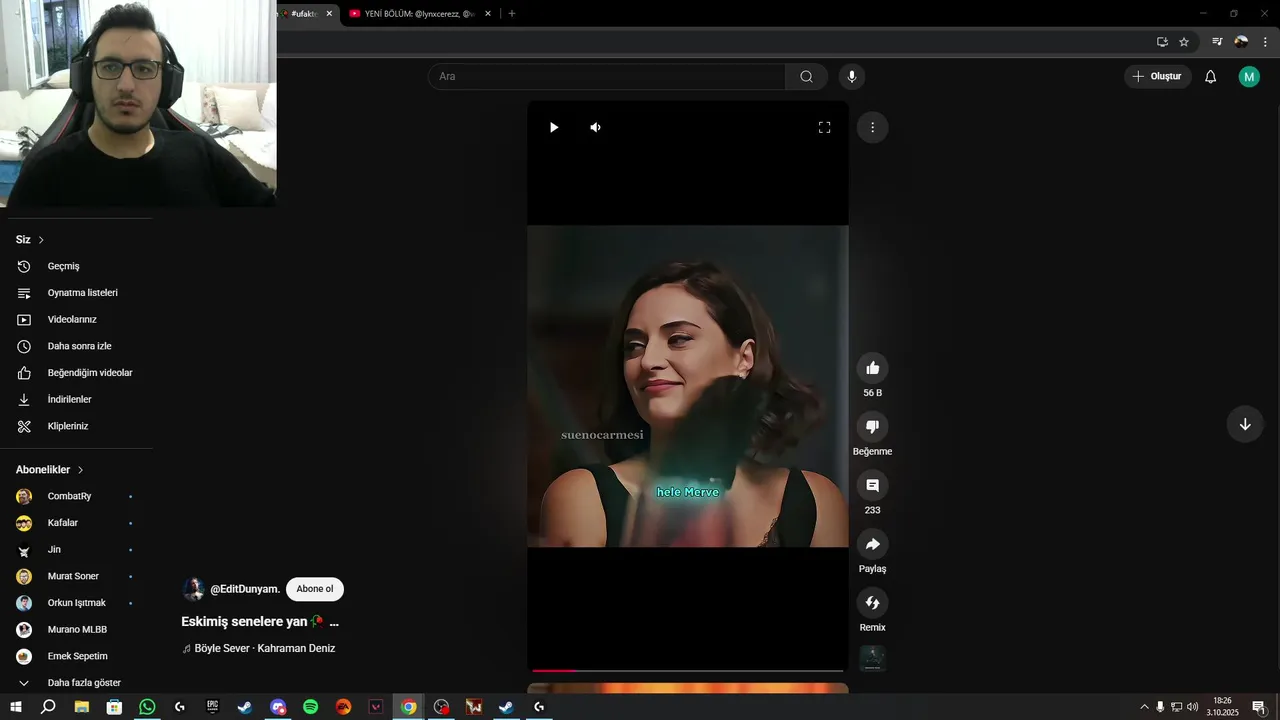Share the video using the Paylaş icon
This screenshot has width=1280, height=720.
click(x=872, y=544)
